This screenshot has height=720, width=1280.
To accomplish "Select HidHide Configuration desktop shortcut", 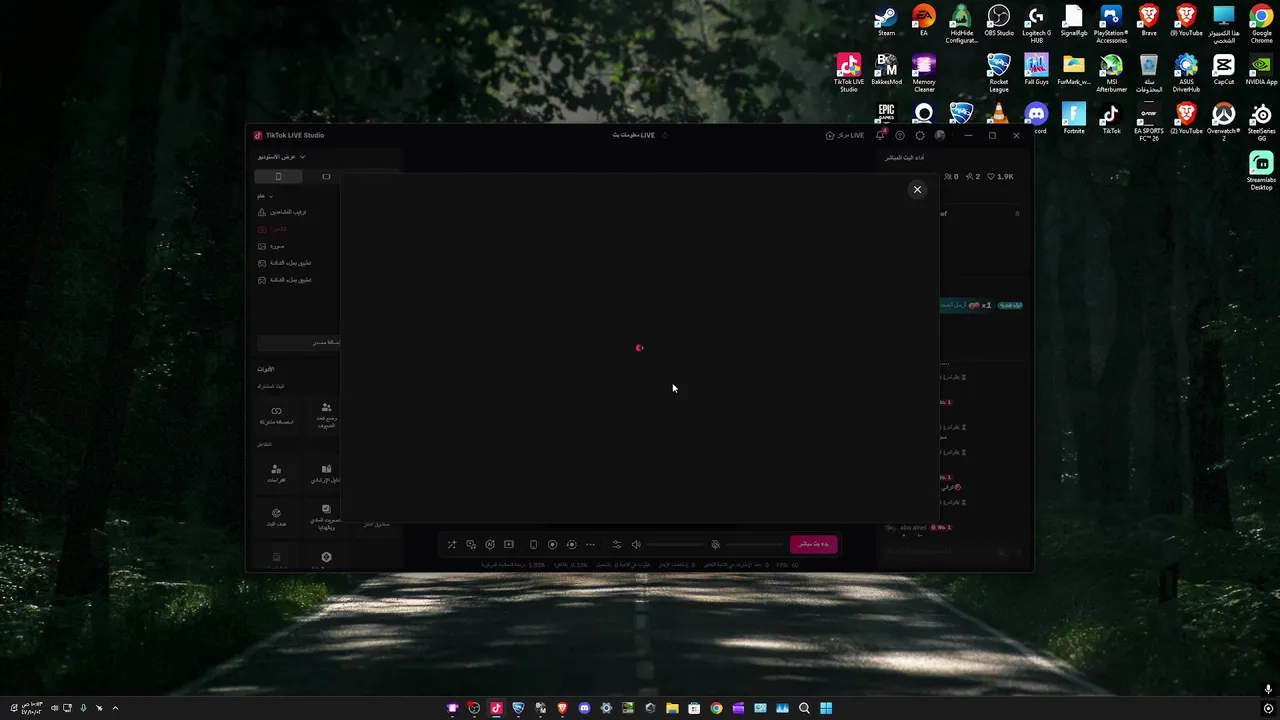I will click(961, 24).
